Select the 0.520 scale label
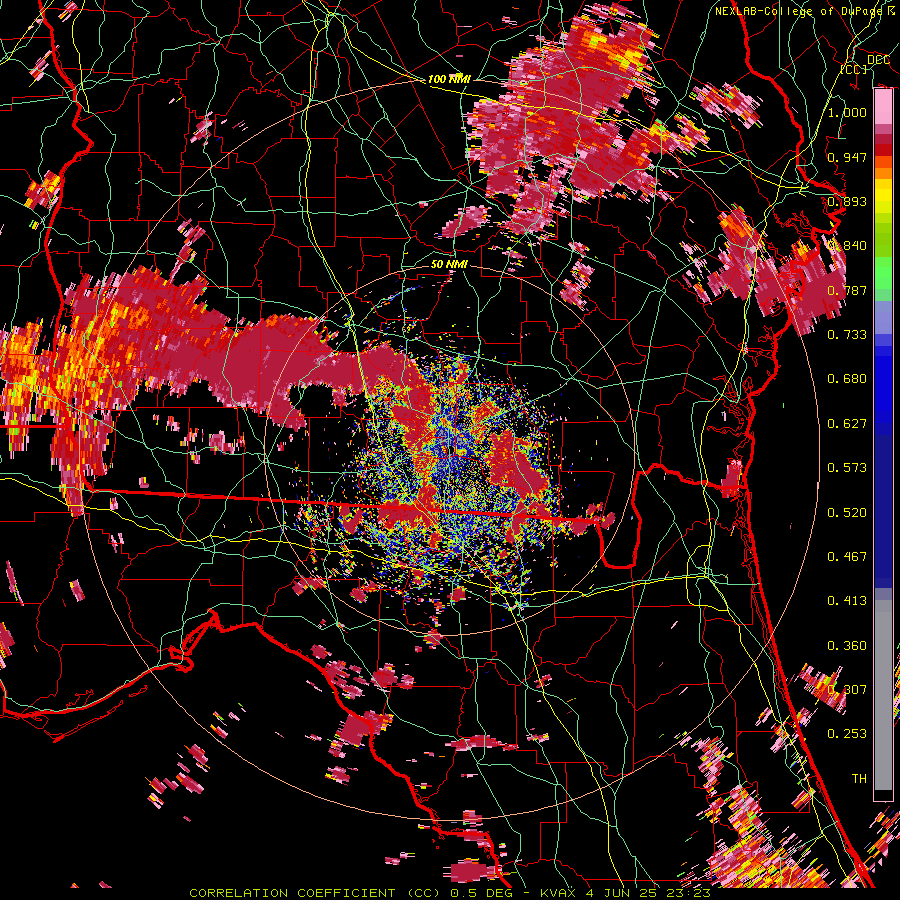The image size is (900, 900). (x=847, y=513)
